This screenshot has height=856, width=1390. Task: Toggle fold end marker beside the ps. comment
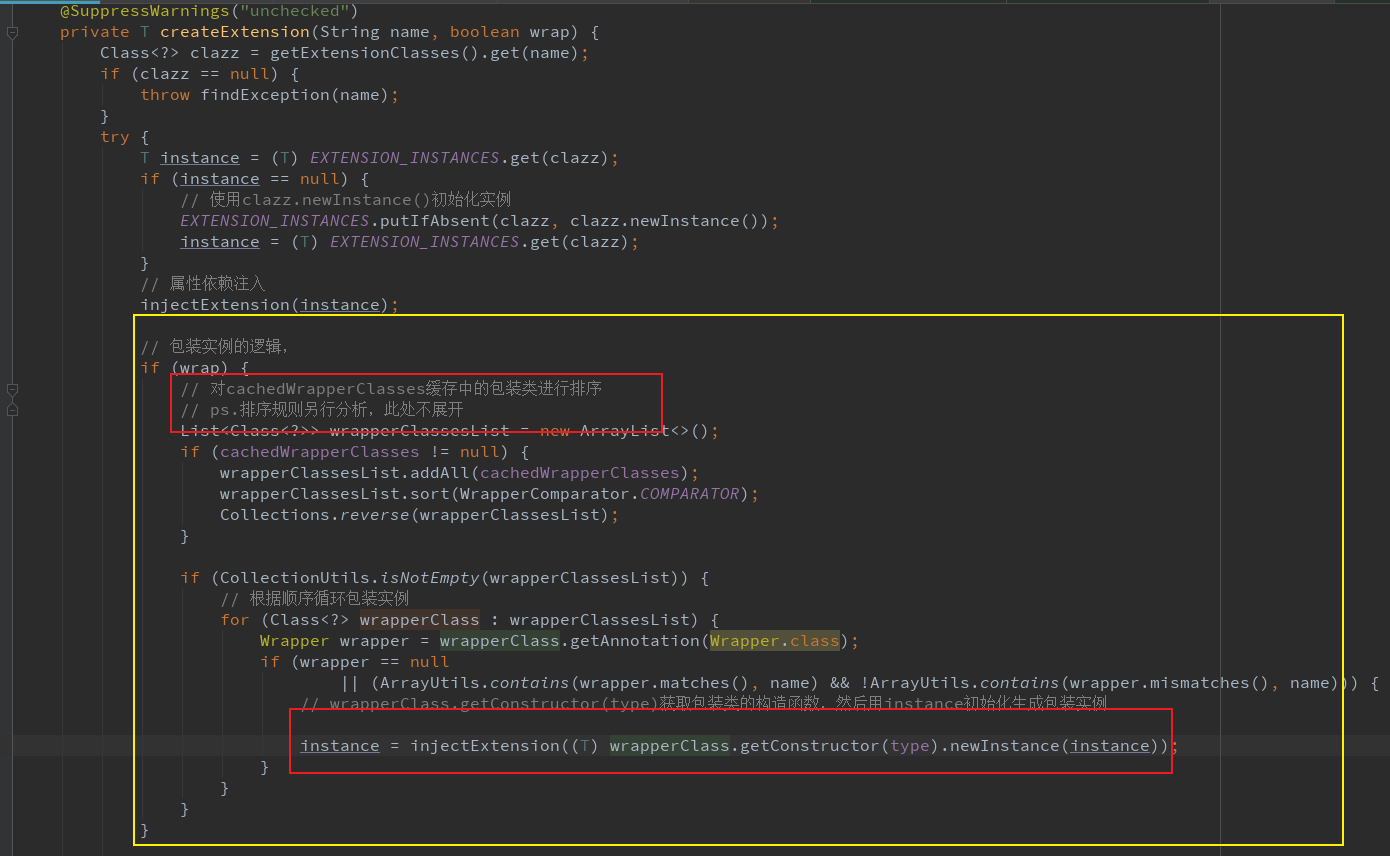12,409
